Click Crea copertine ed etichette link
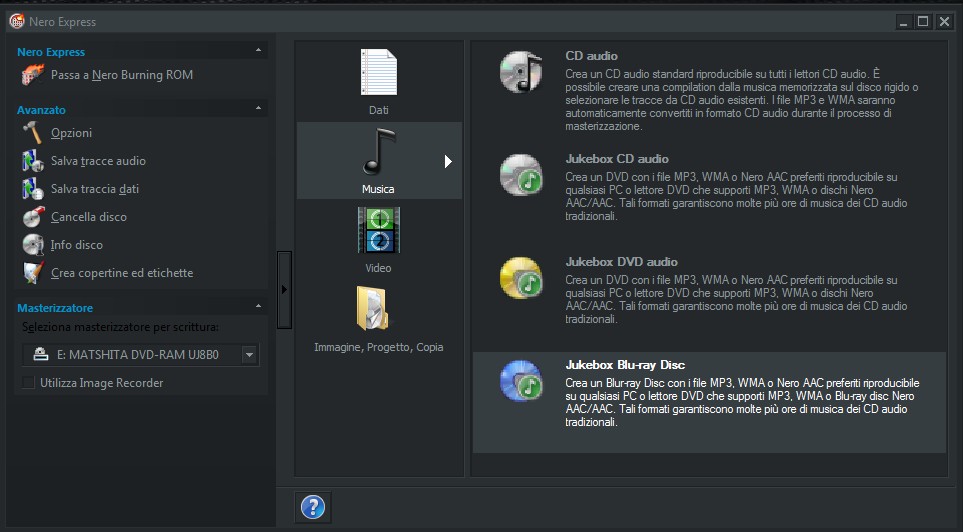 click(x=122, y=273)
